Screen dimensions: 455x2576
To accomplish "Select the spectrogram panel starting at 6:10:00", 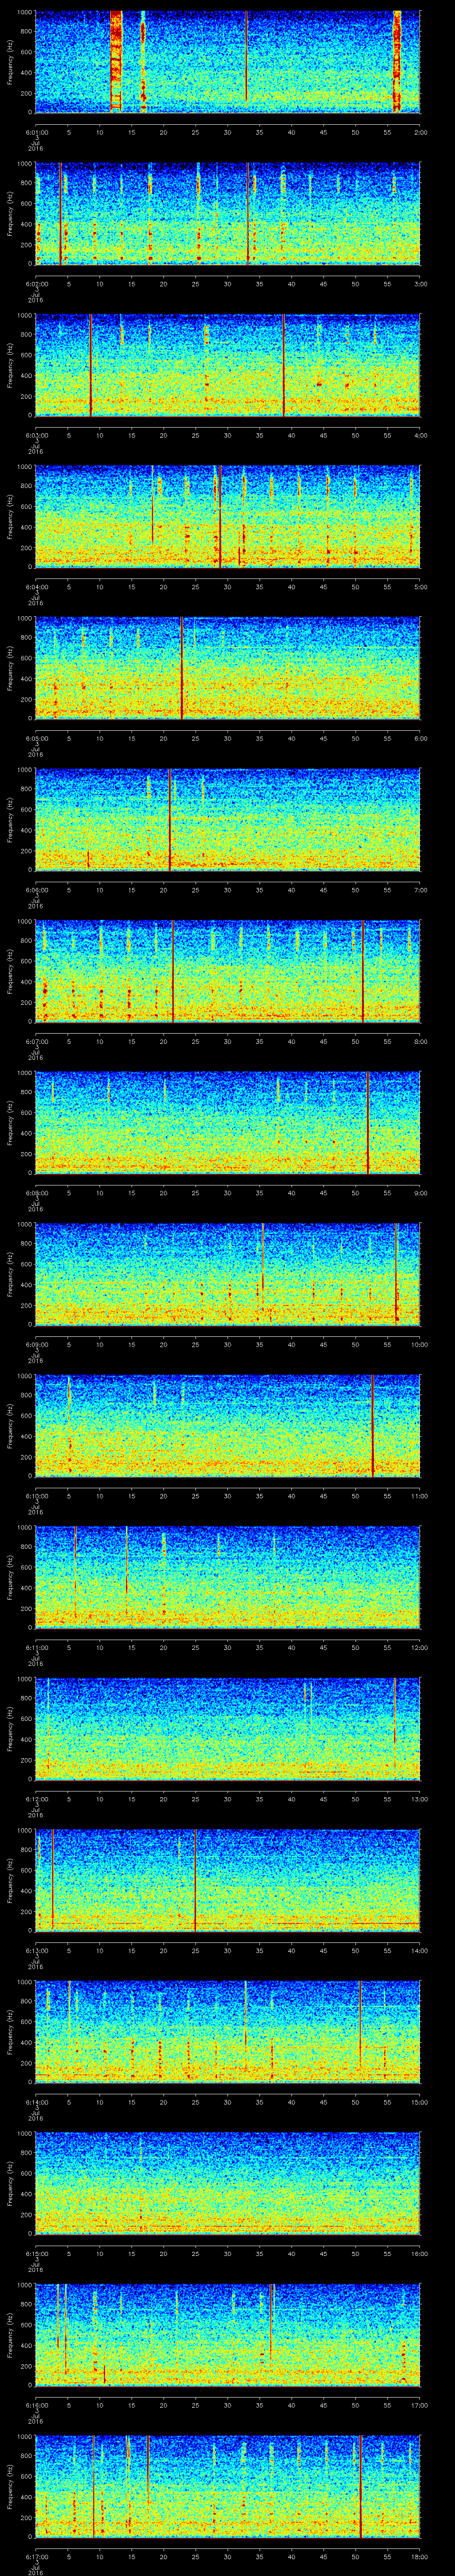I will pos(228,1425).
